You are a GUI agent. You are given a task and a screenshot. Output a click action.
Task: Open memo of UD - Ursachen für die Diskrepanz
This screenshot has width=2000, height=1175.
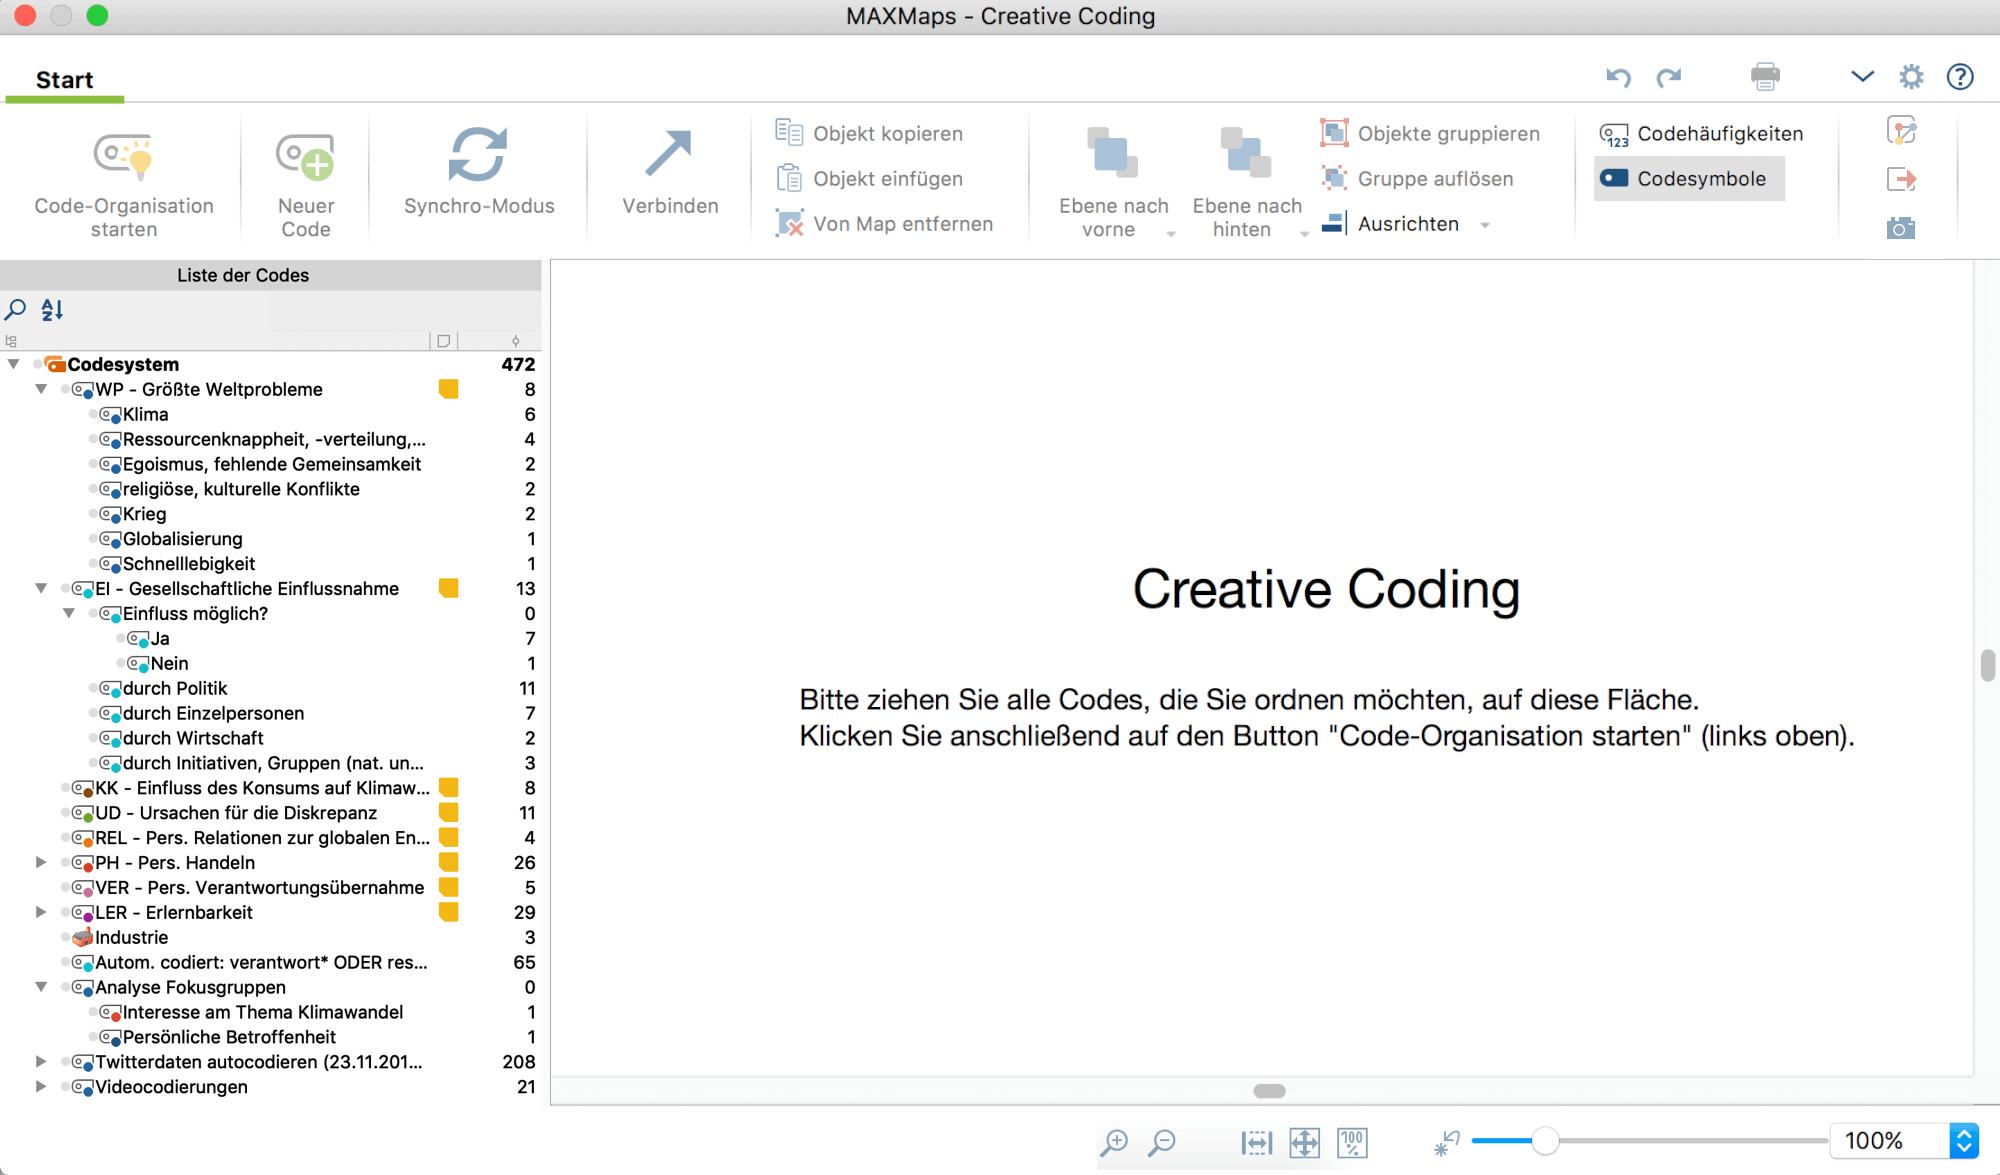point(449,812)
